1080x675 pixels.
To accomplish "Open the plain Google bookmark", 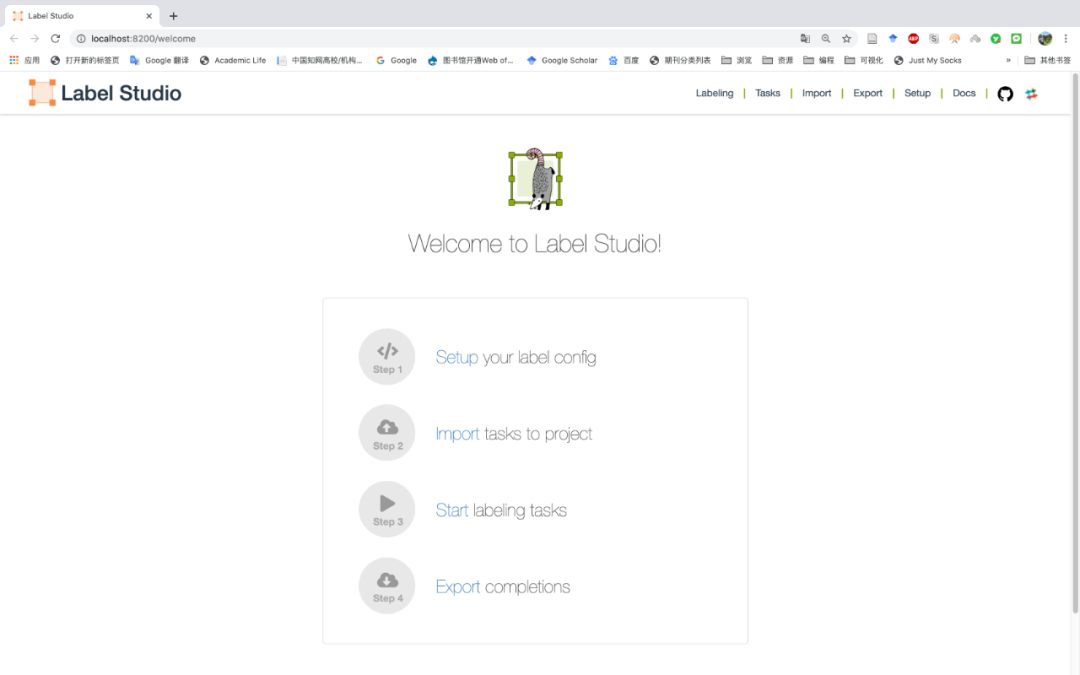I will tap(396, 61).
